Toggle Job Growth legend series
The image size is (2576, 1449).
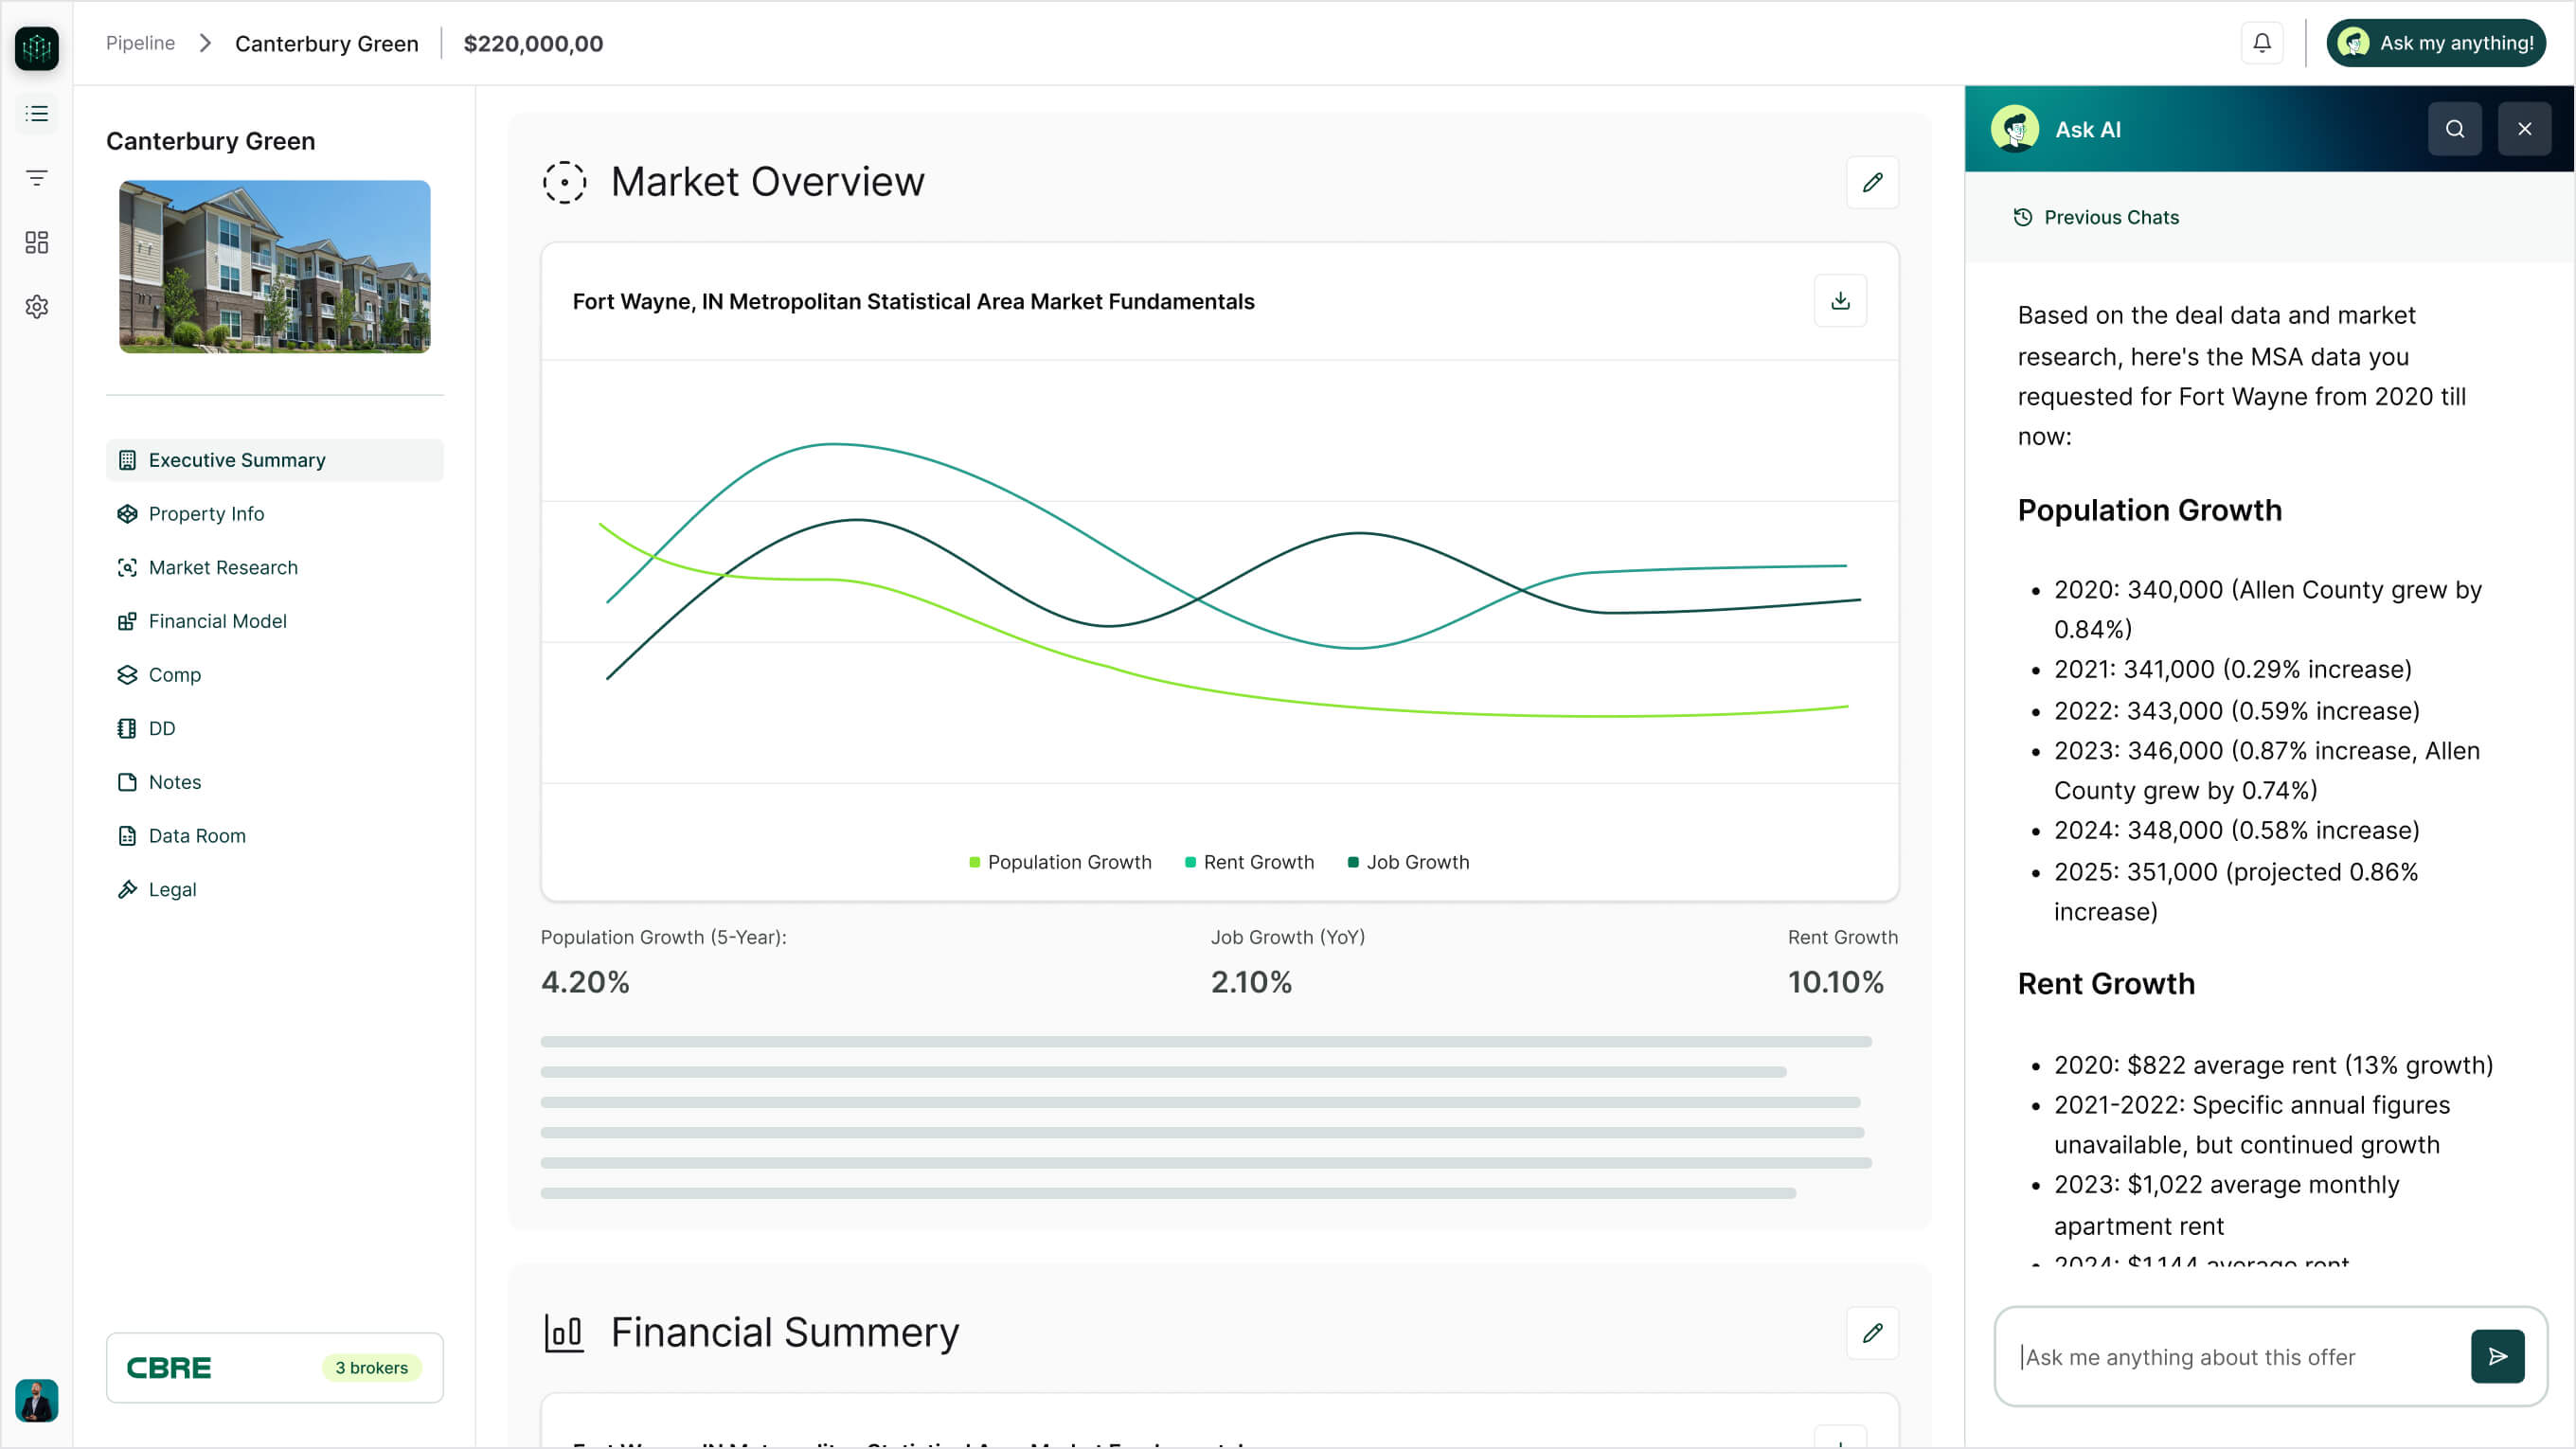click(1408, 862)
